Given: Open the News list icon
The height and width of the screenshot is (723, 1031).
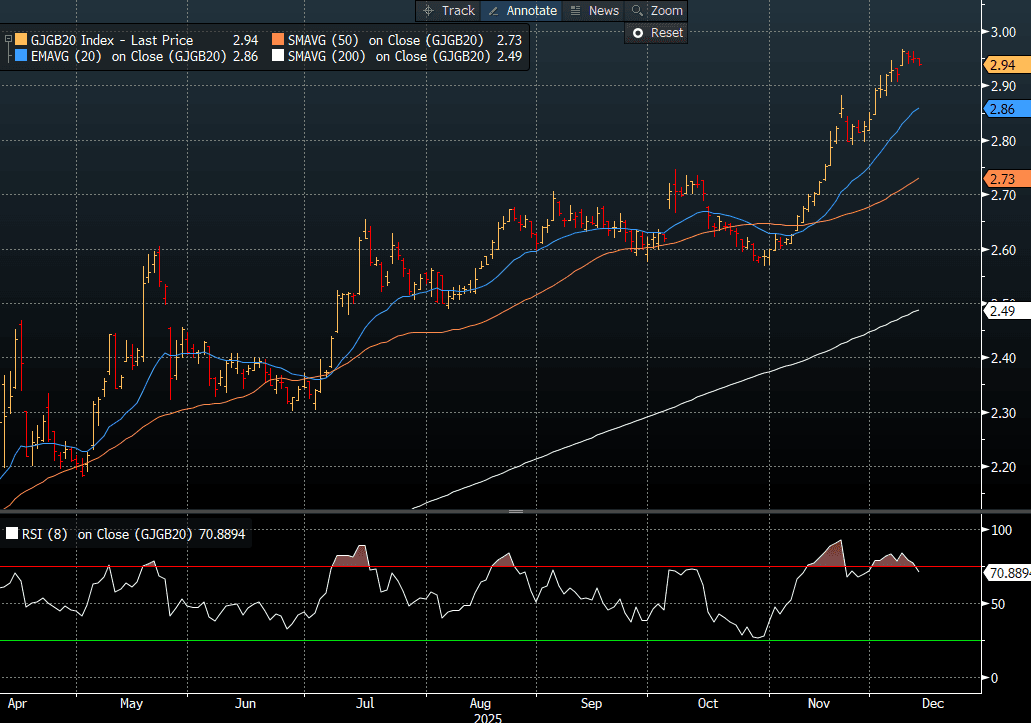Looking at the screenshot, I should click(x=575, y=11).
